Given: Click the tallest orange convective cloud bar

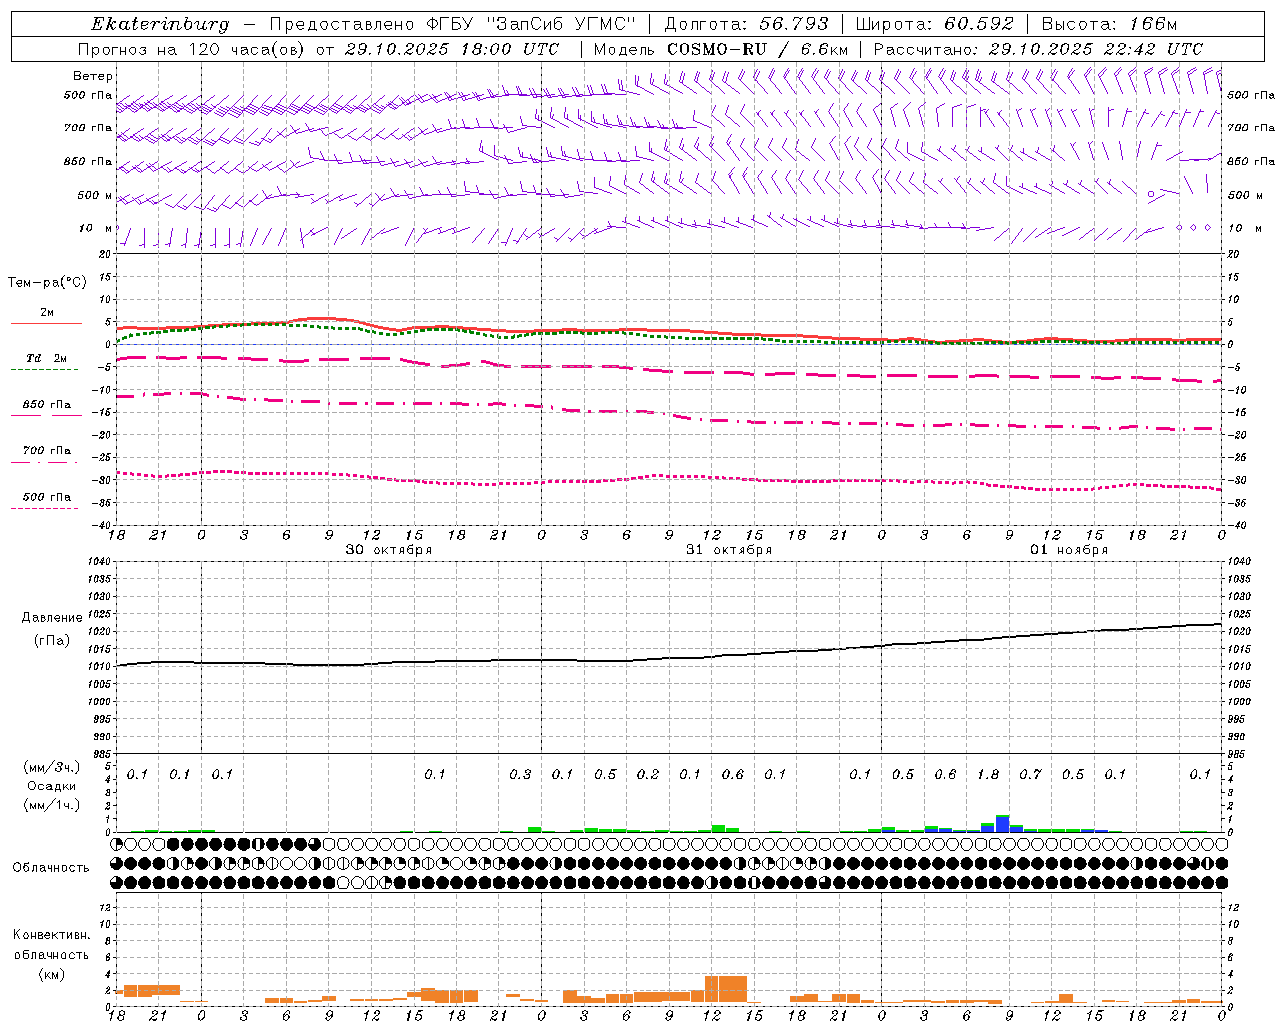Looking at the screenshot, I should click(x=726, y=989).
